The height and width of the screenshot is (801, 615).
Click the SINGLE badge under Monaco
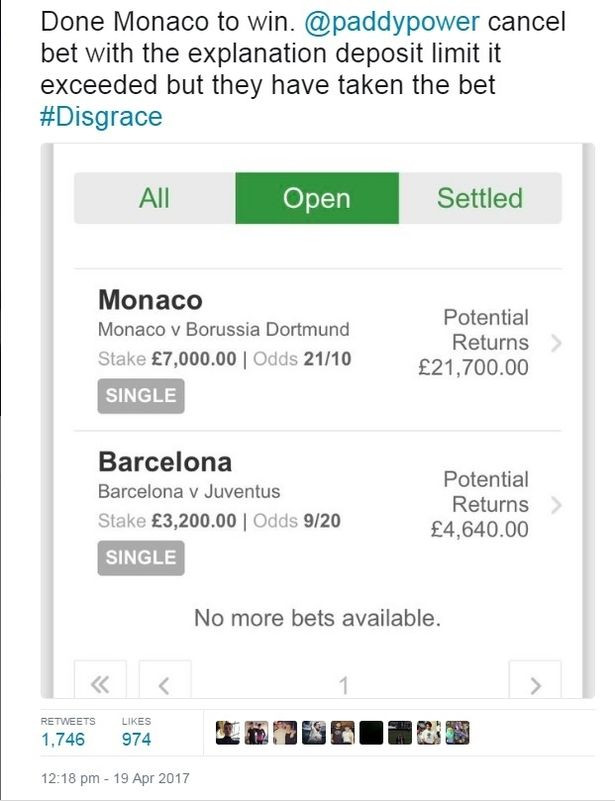point(141,395)
